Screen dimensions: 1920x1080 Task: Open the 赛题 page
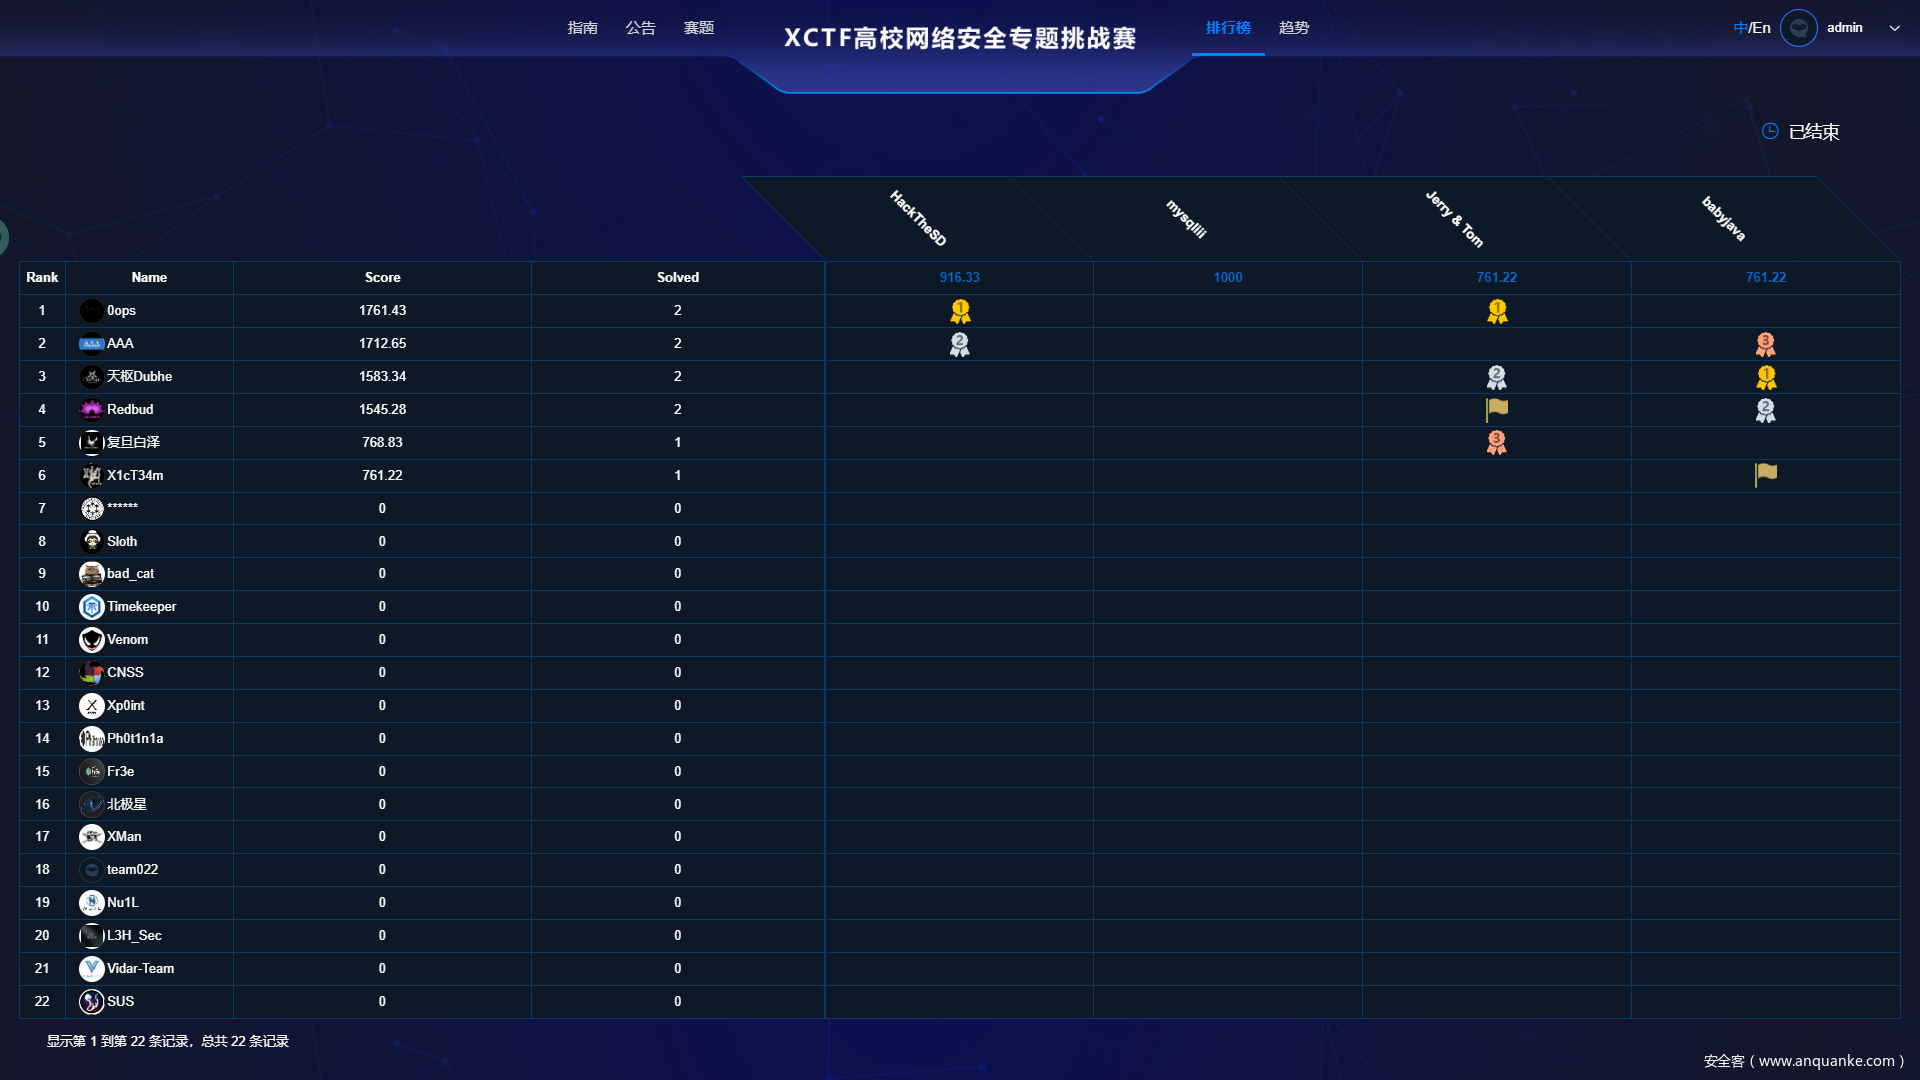tap(699, 28)
